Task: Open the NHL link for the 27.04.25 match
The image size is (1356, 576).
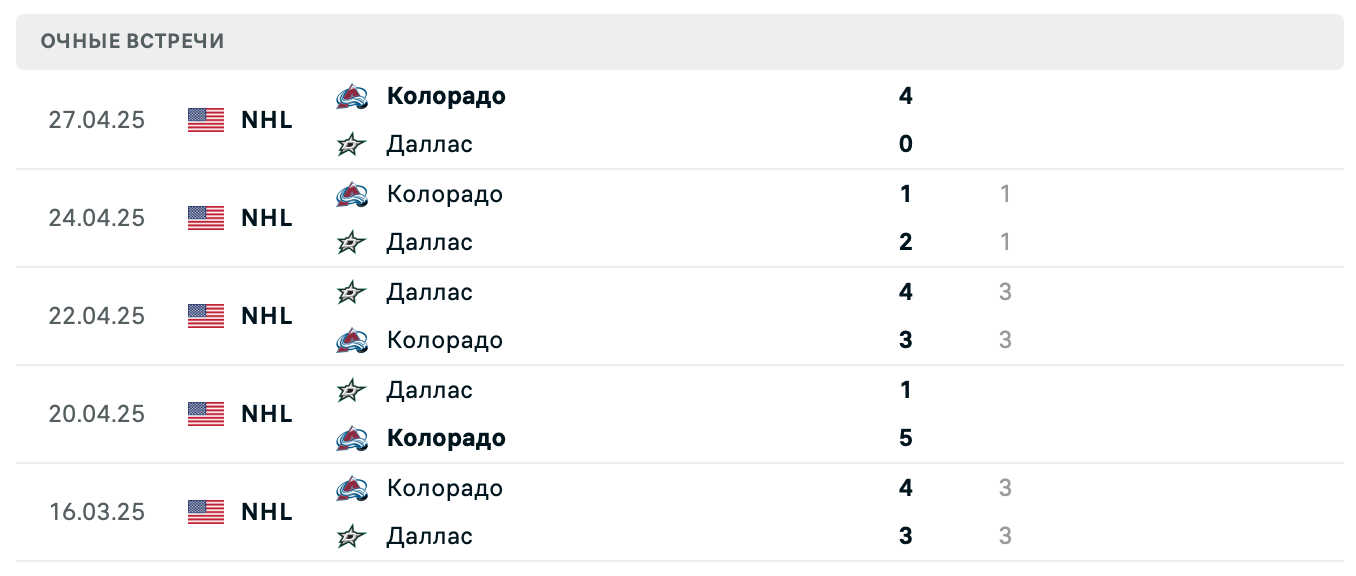Action: [266, 120]
